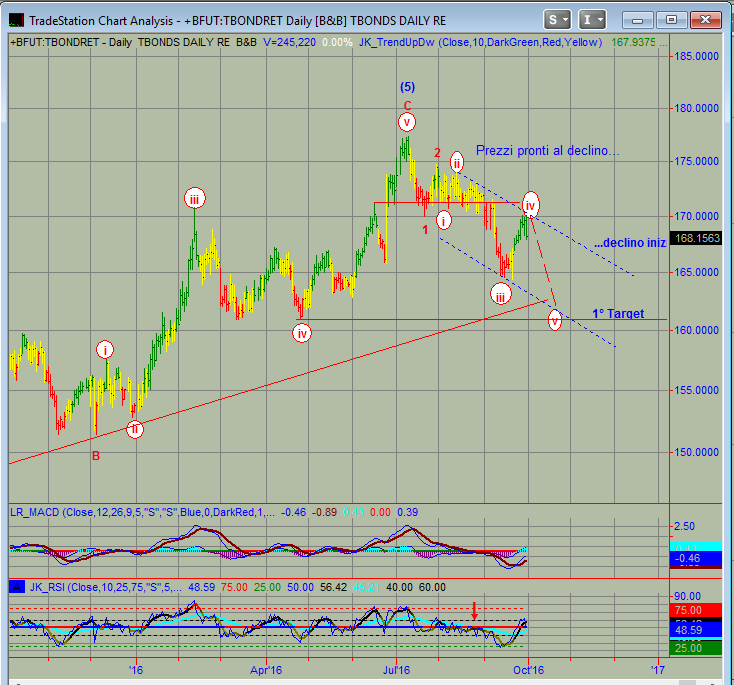Click the 165.0000 price axis label

point(696,272)
